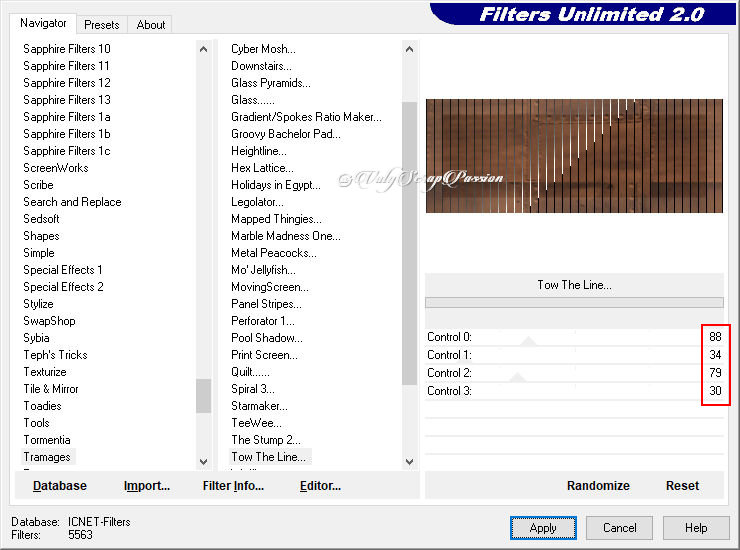Adjust the Control 0 slider
Image resolution: width=740 pixels, height=550 pixels.
(529, 340)
